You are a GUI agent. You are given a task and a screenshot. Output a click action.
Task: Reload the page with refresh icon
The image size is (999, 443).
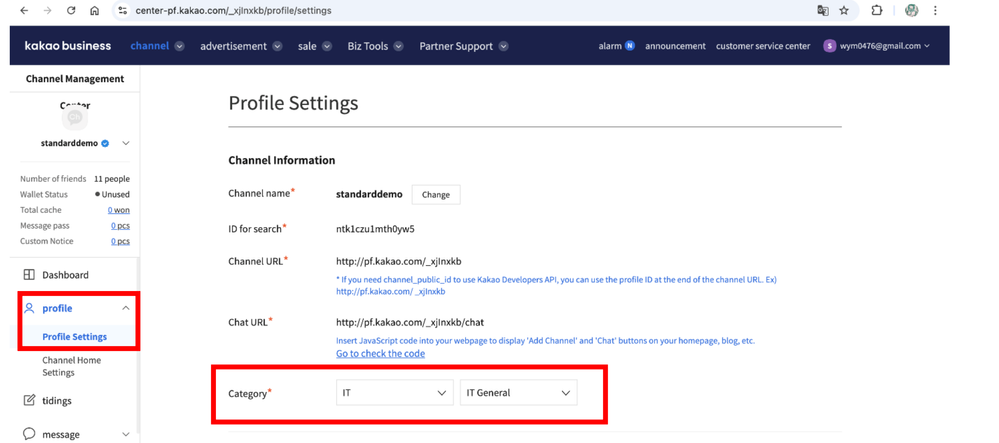[x=71, y=11]
